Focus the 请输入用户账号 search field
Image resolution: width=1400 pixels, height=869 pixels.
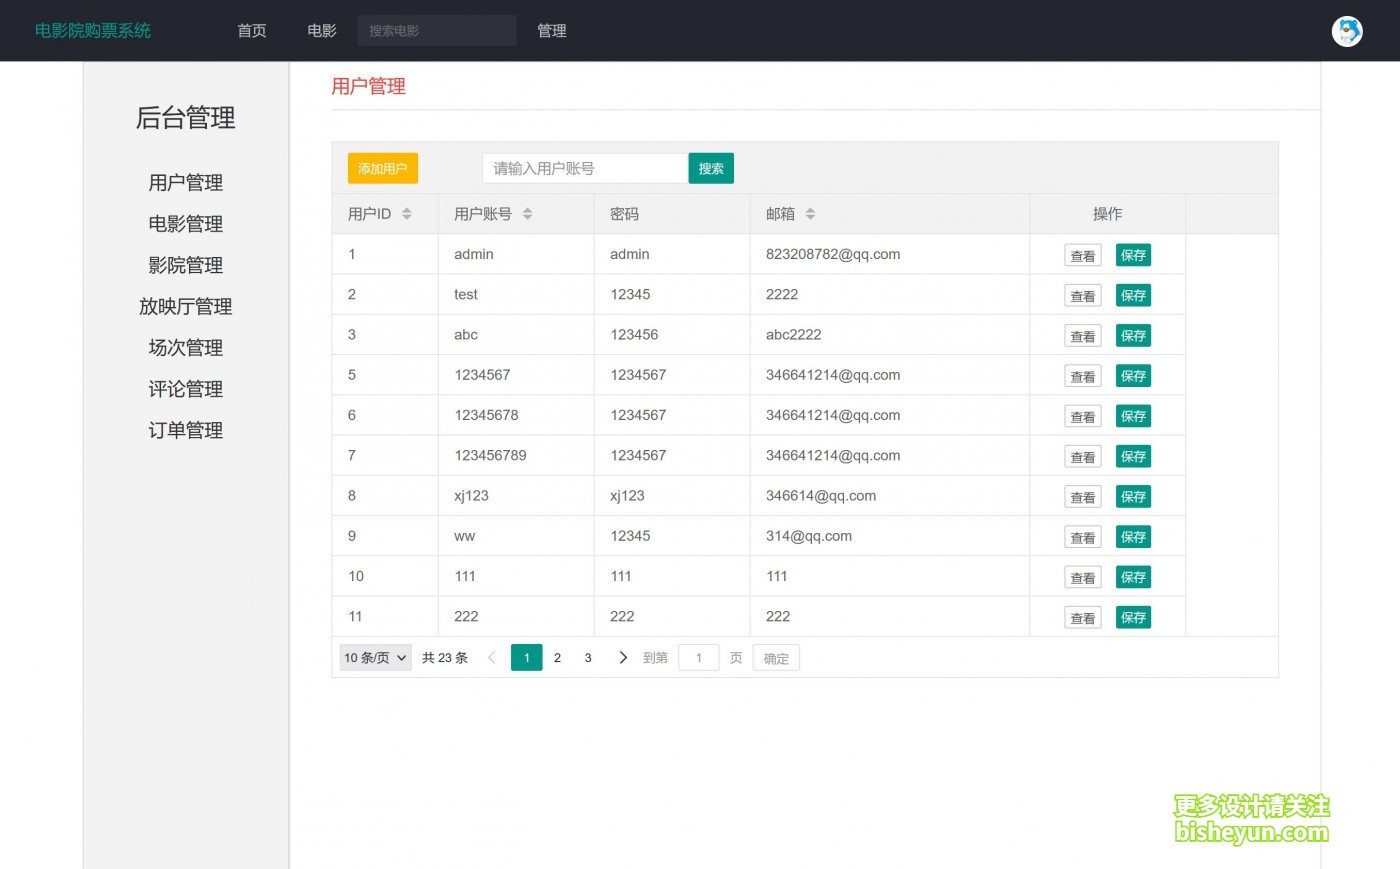585,169
